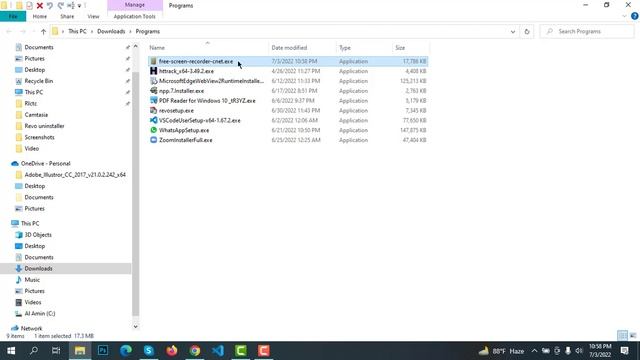Viewport: 640px width, 360px height.
Task: Open Camtasia folder in sidebar
Action: coord(36,115)
